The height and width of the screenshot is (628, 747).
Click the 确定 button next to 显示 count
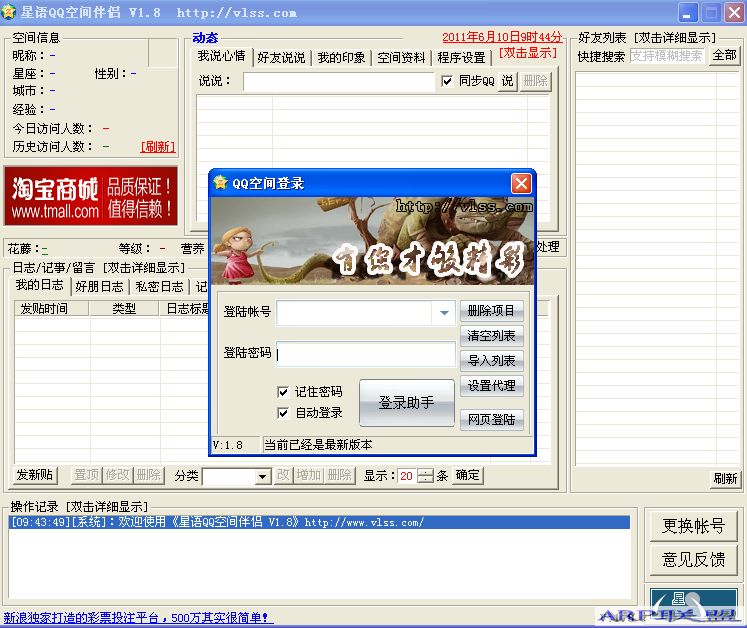(467, 475)
